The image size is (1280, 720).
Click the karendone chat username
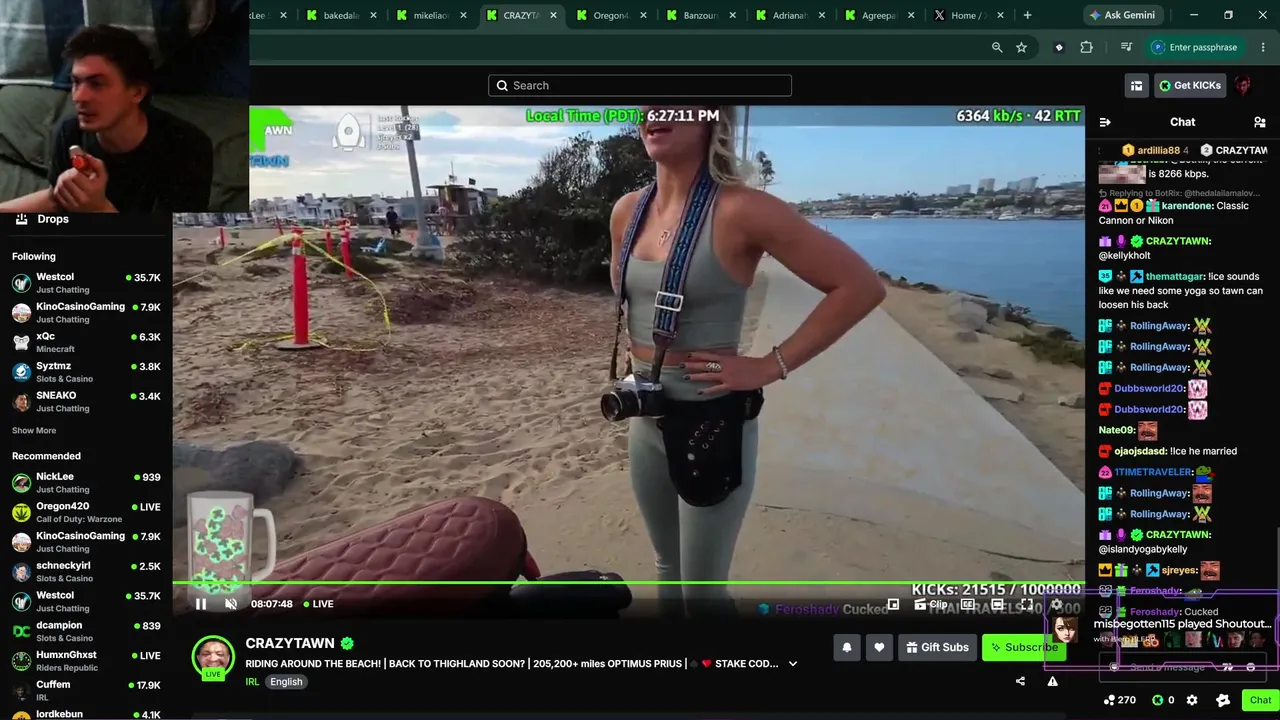click(x=1187, y=206)
